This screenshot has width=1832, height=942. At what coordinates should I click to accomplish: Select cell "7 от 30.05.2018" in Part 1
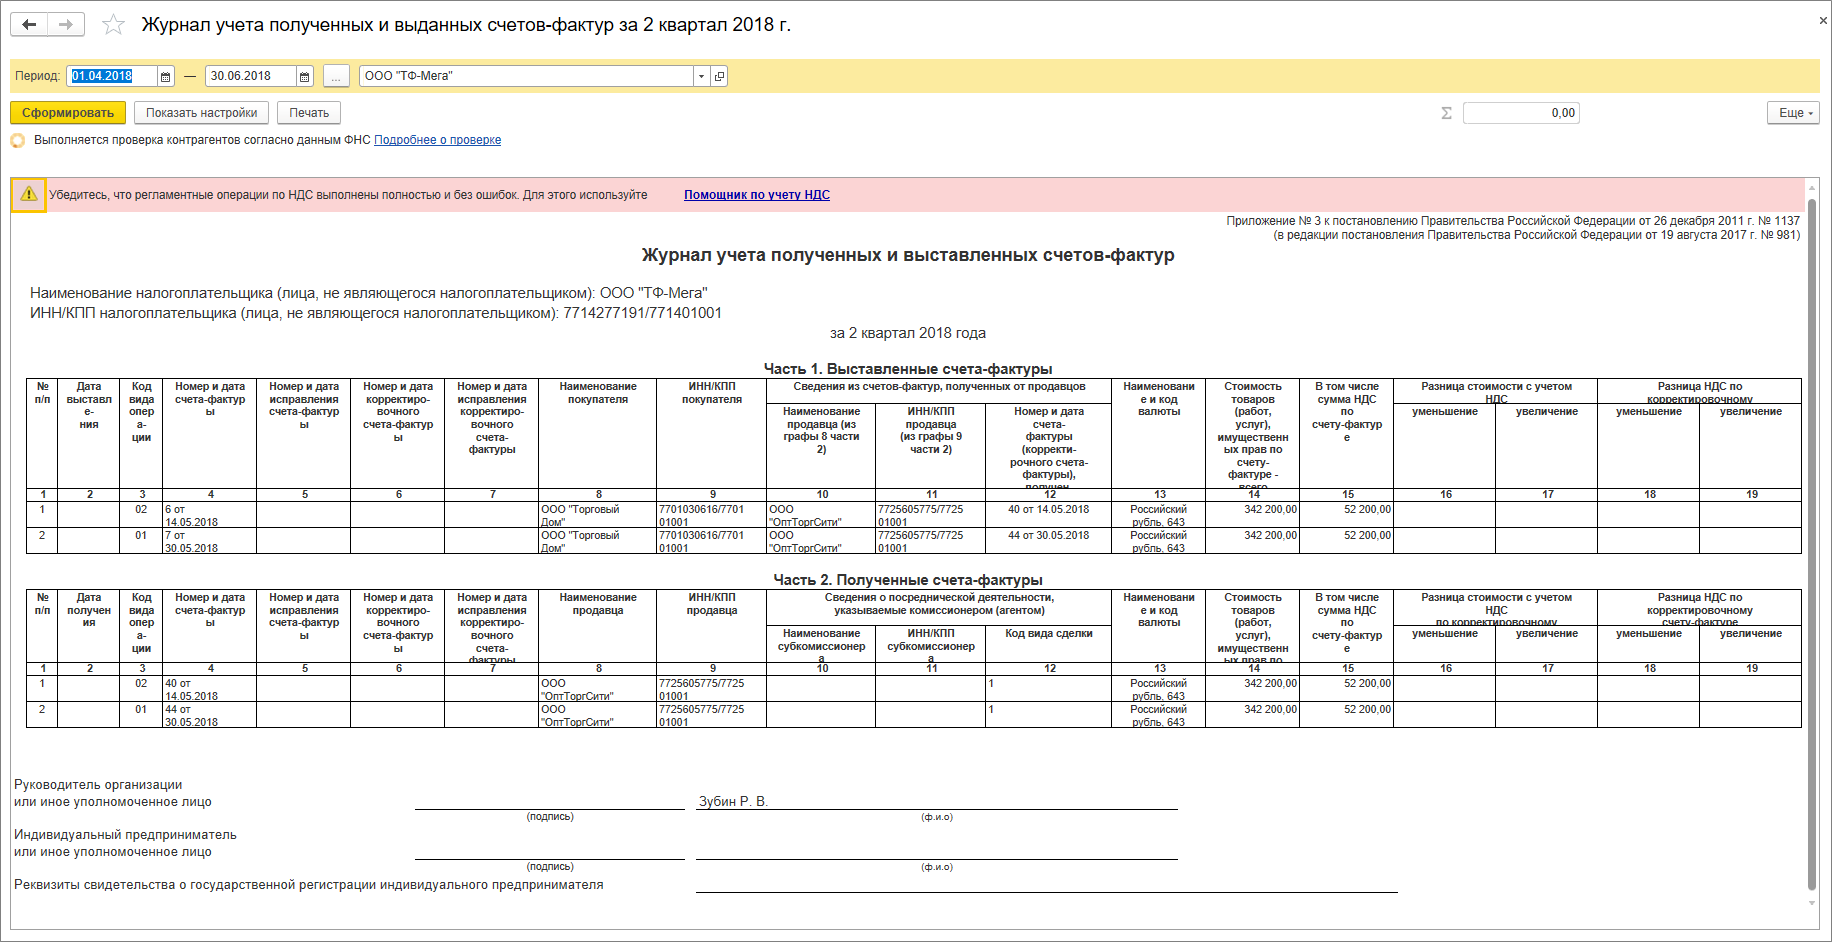(x=210, y=541)
